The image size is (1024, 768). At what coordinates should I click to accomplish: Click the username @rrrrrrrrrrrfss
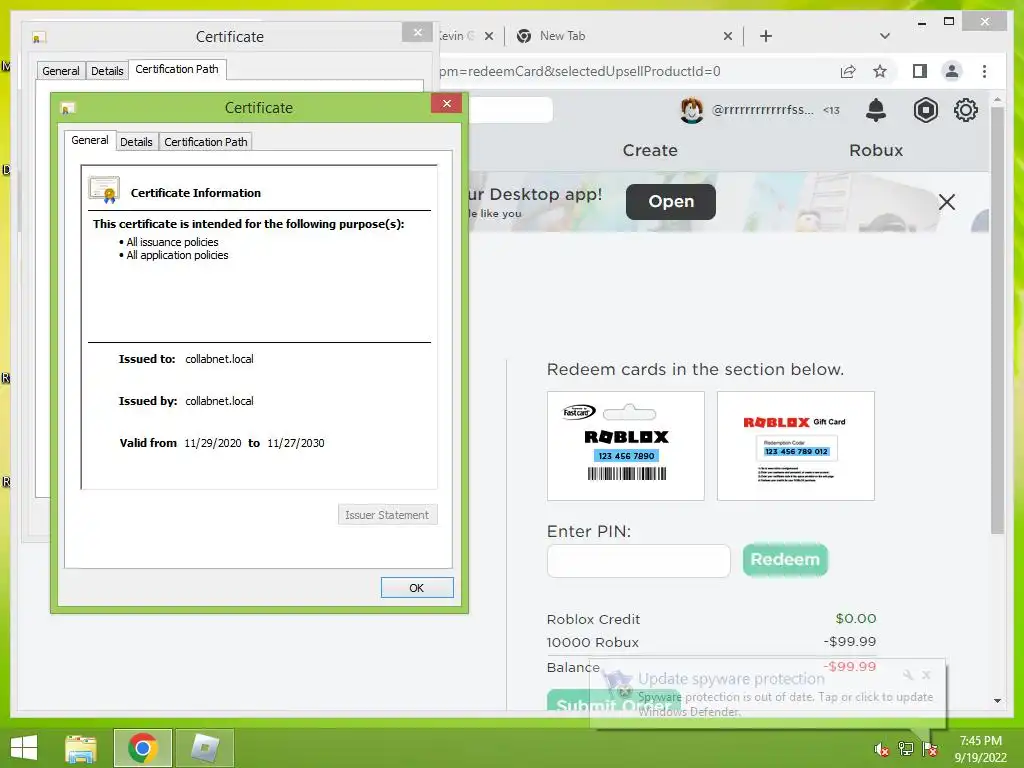point(762,110)
